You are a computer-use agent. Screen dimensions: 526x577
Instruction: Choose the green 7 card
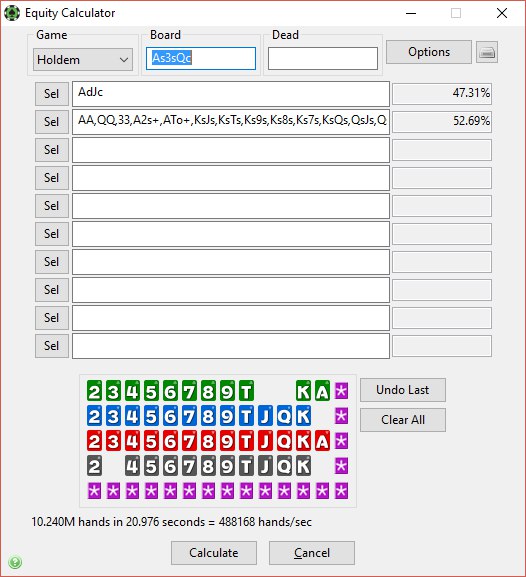[189, 391]
